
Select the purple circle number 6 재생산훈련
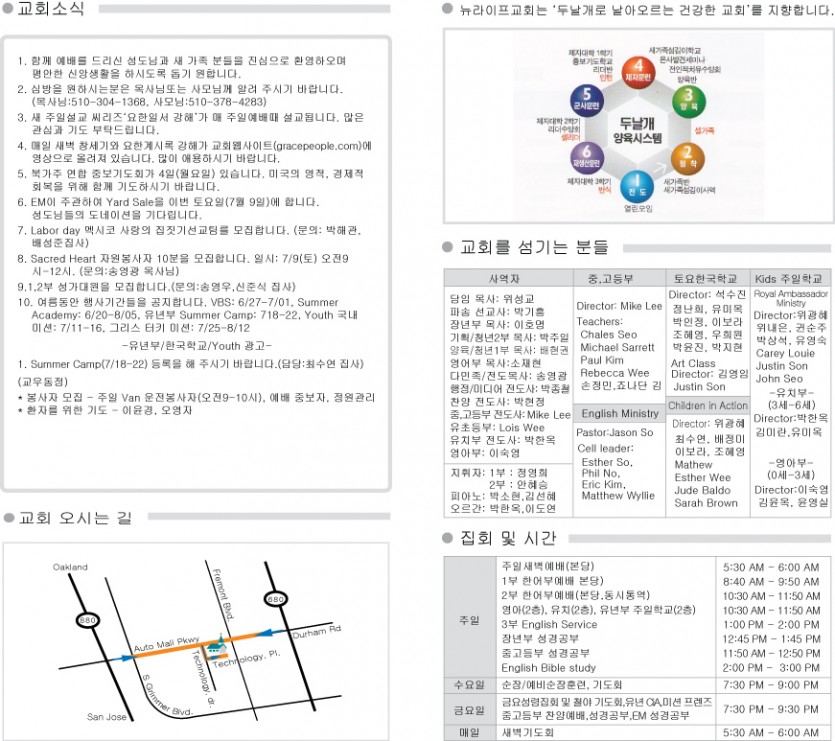tap(586, 158)
